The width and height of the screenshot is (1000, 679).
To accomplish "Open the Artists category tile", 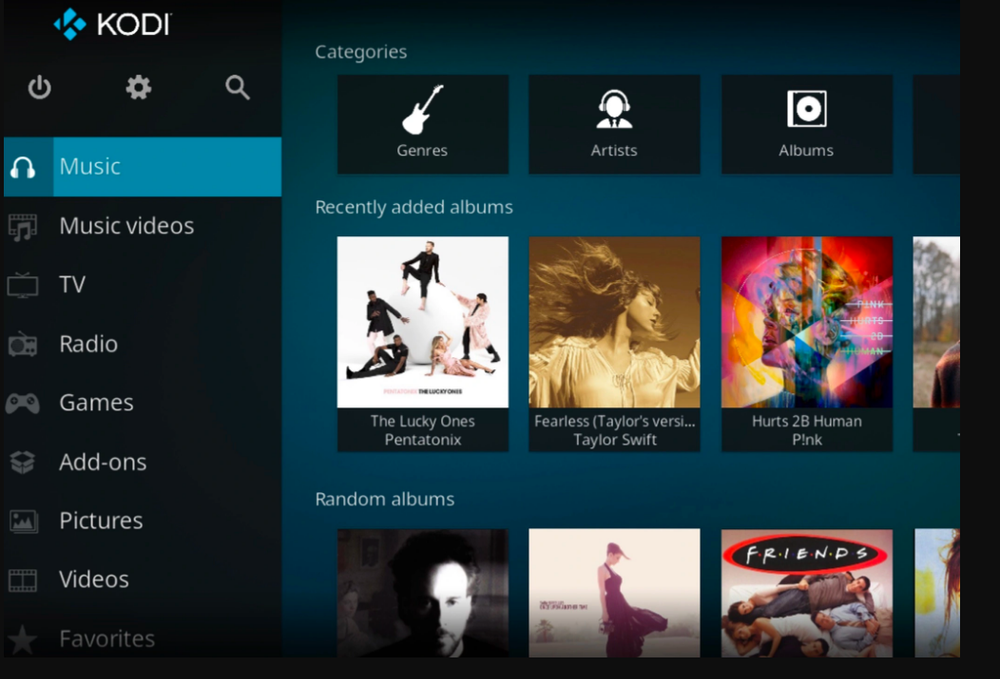I will point(614,123).
